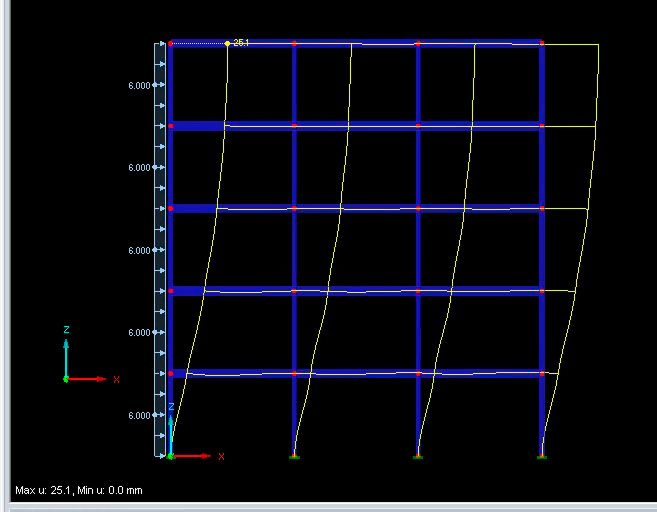This screenshot has width=657, height=512.
Task: Click the green origin node at bottom-left base
Action: click(170, 456)
